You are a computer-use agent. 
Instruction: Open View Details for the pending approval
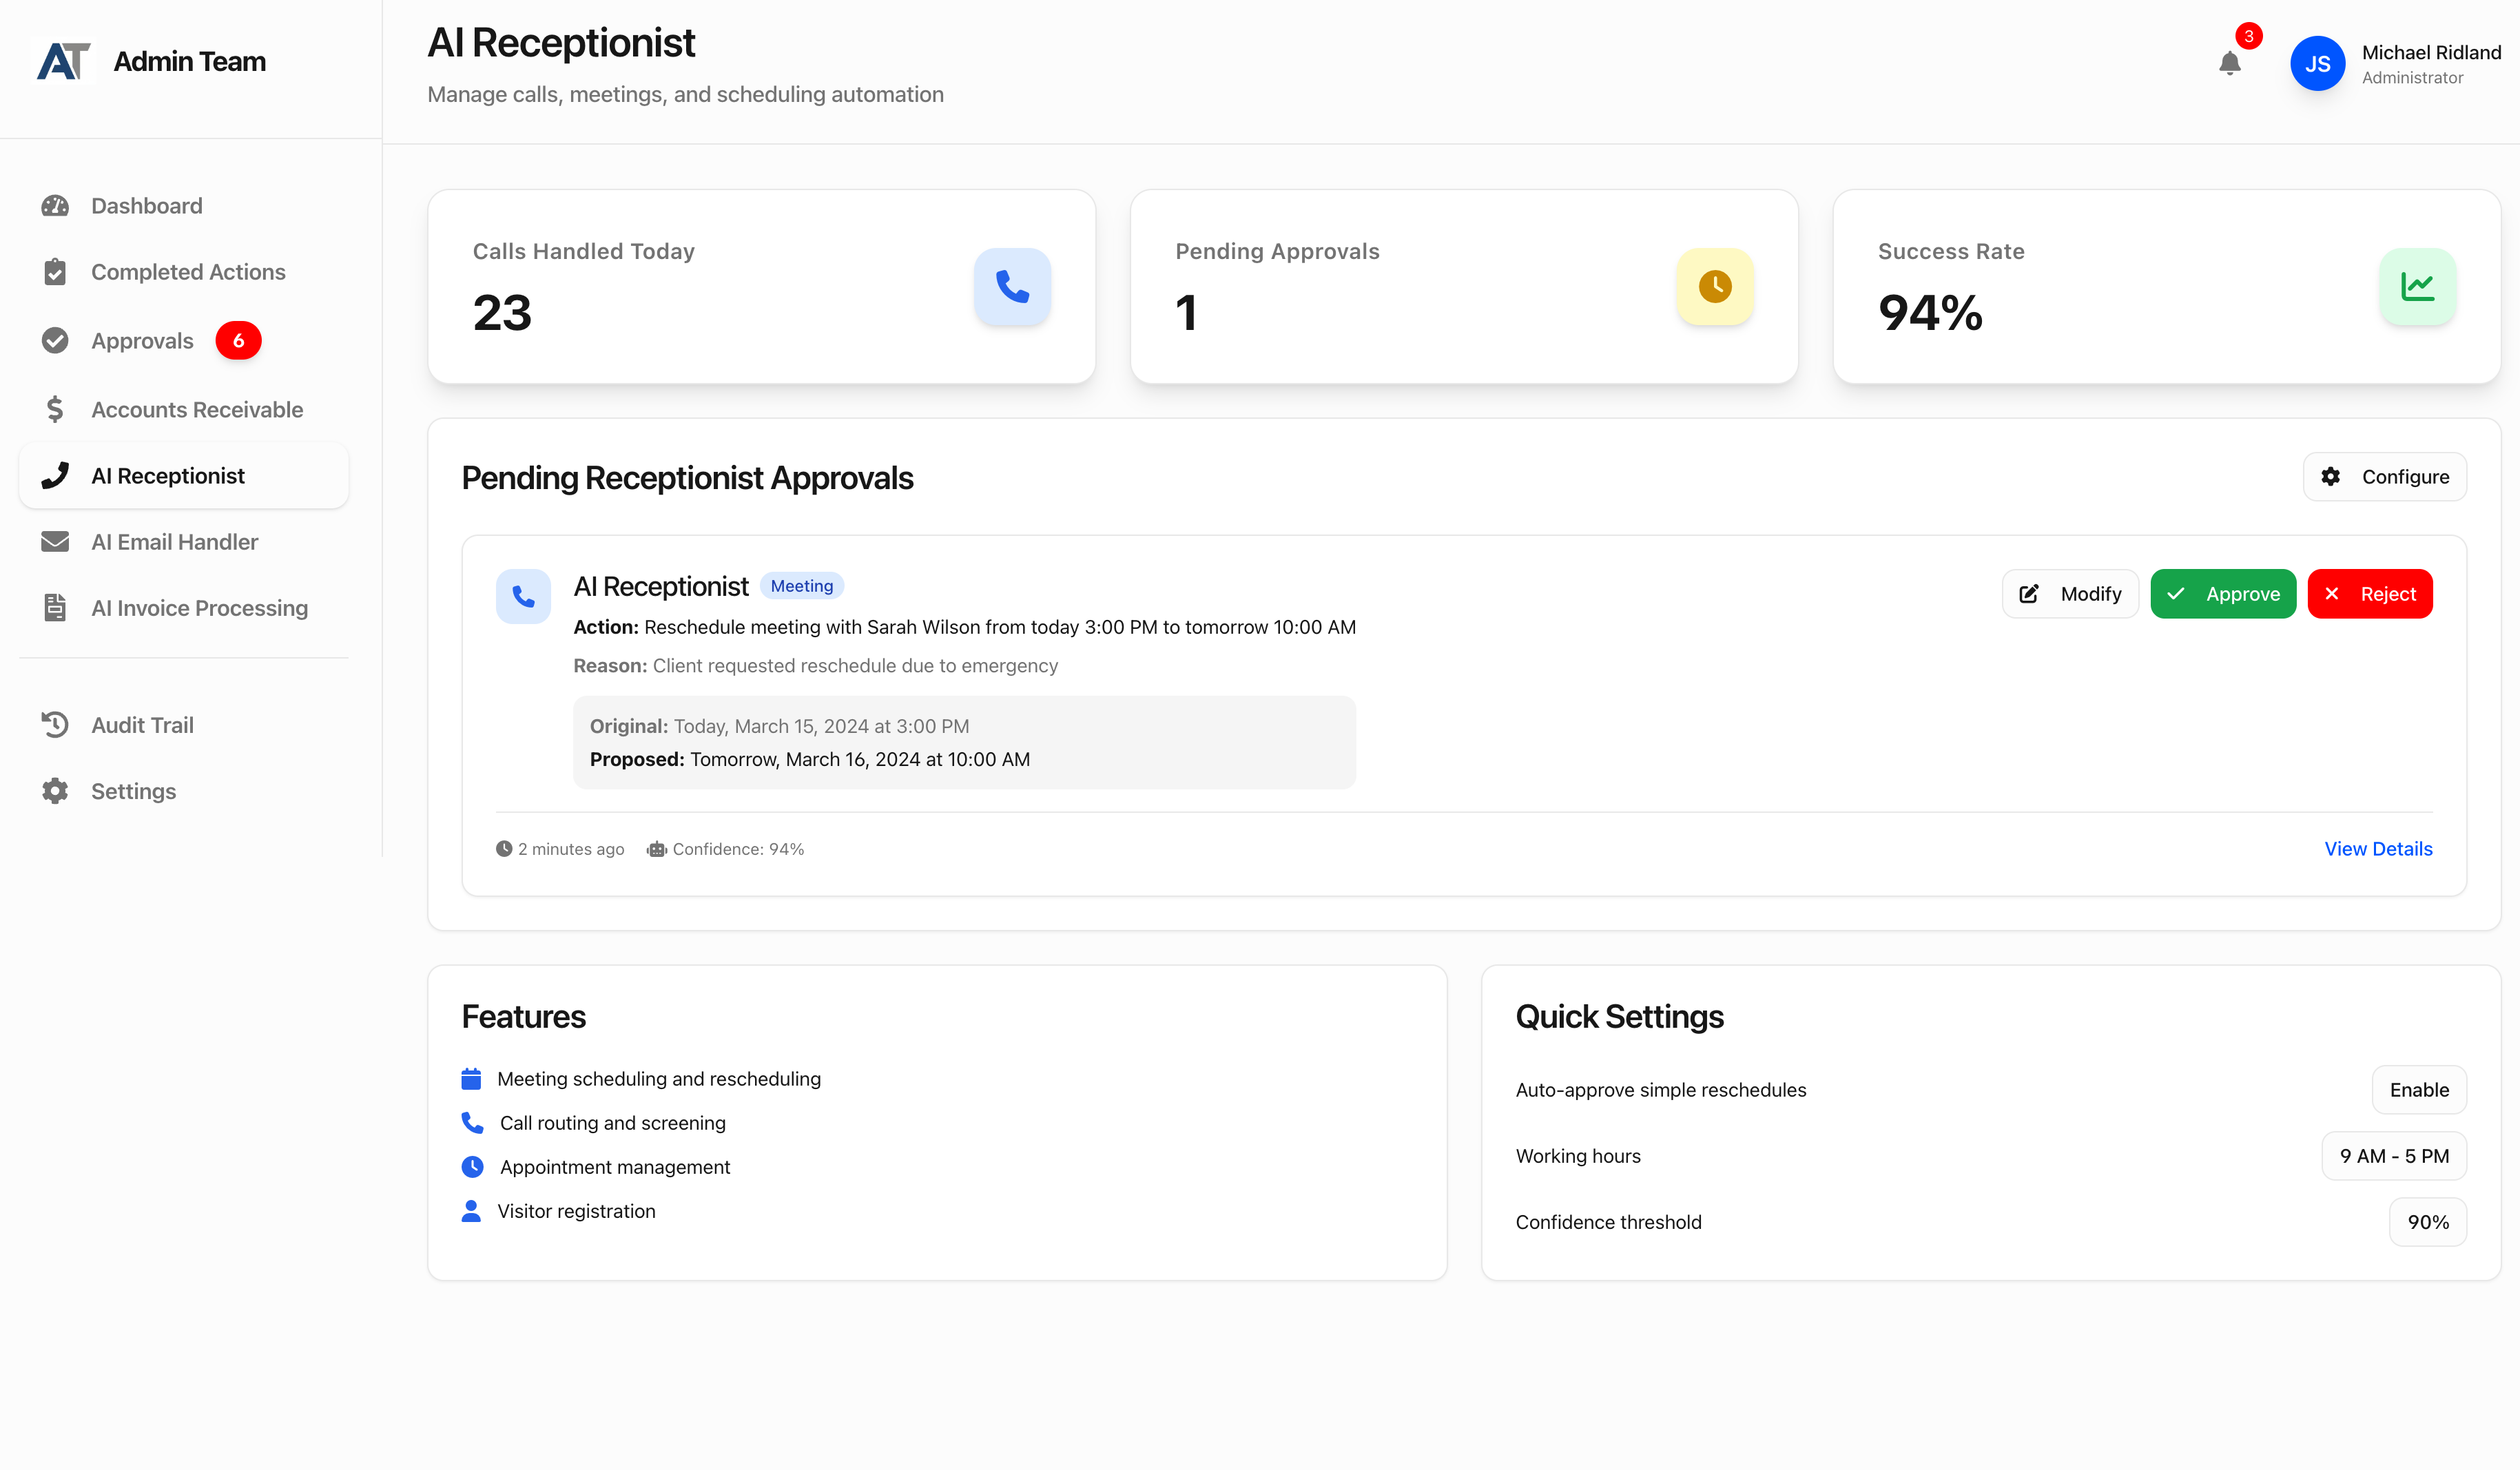point(2378,848)
